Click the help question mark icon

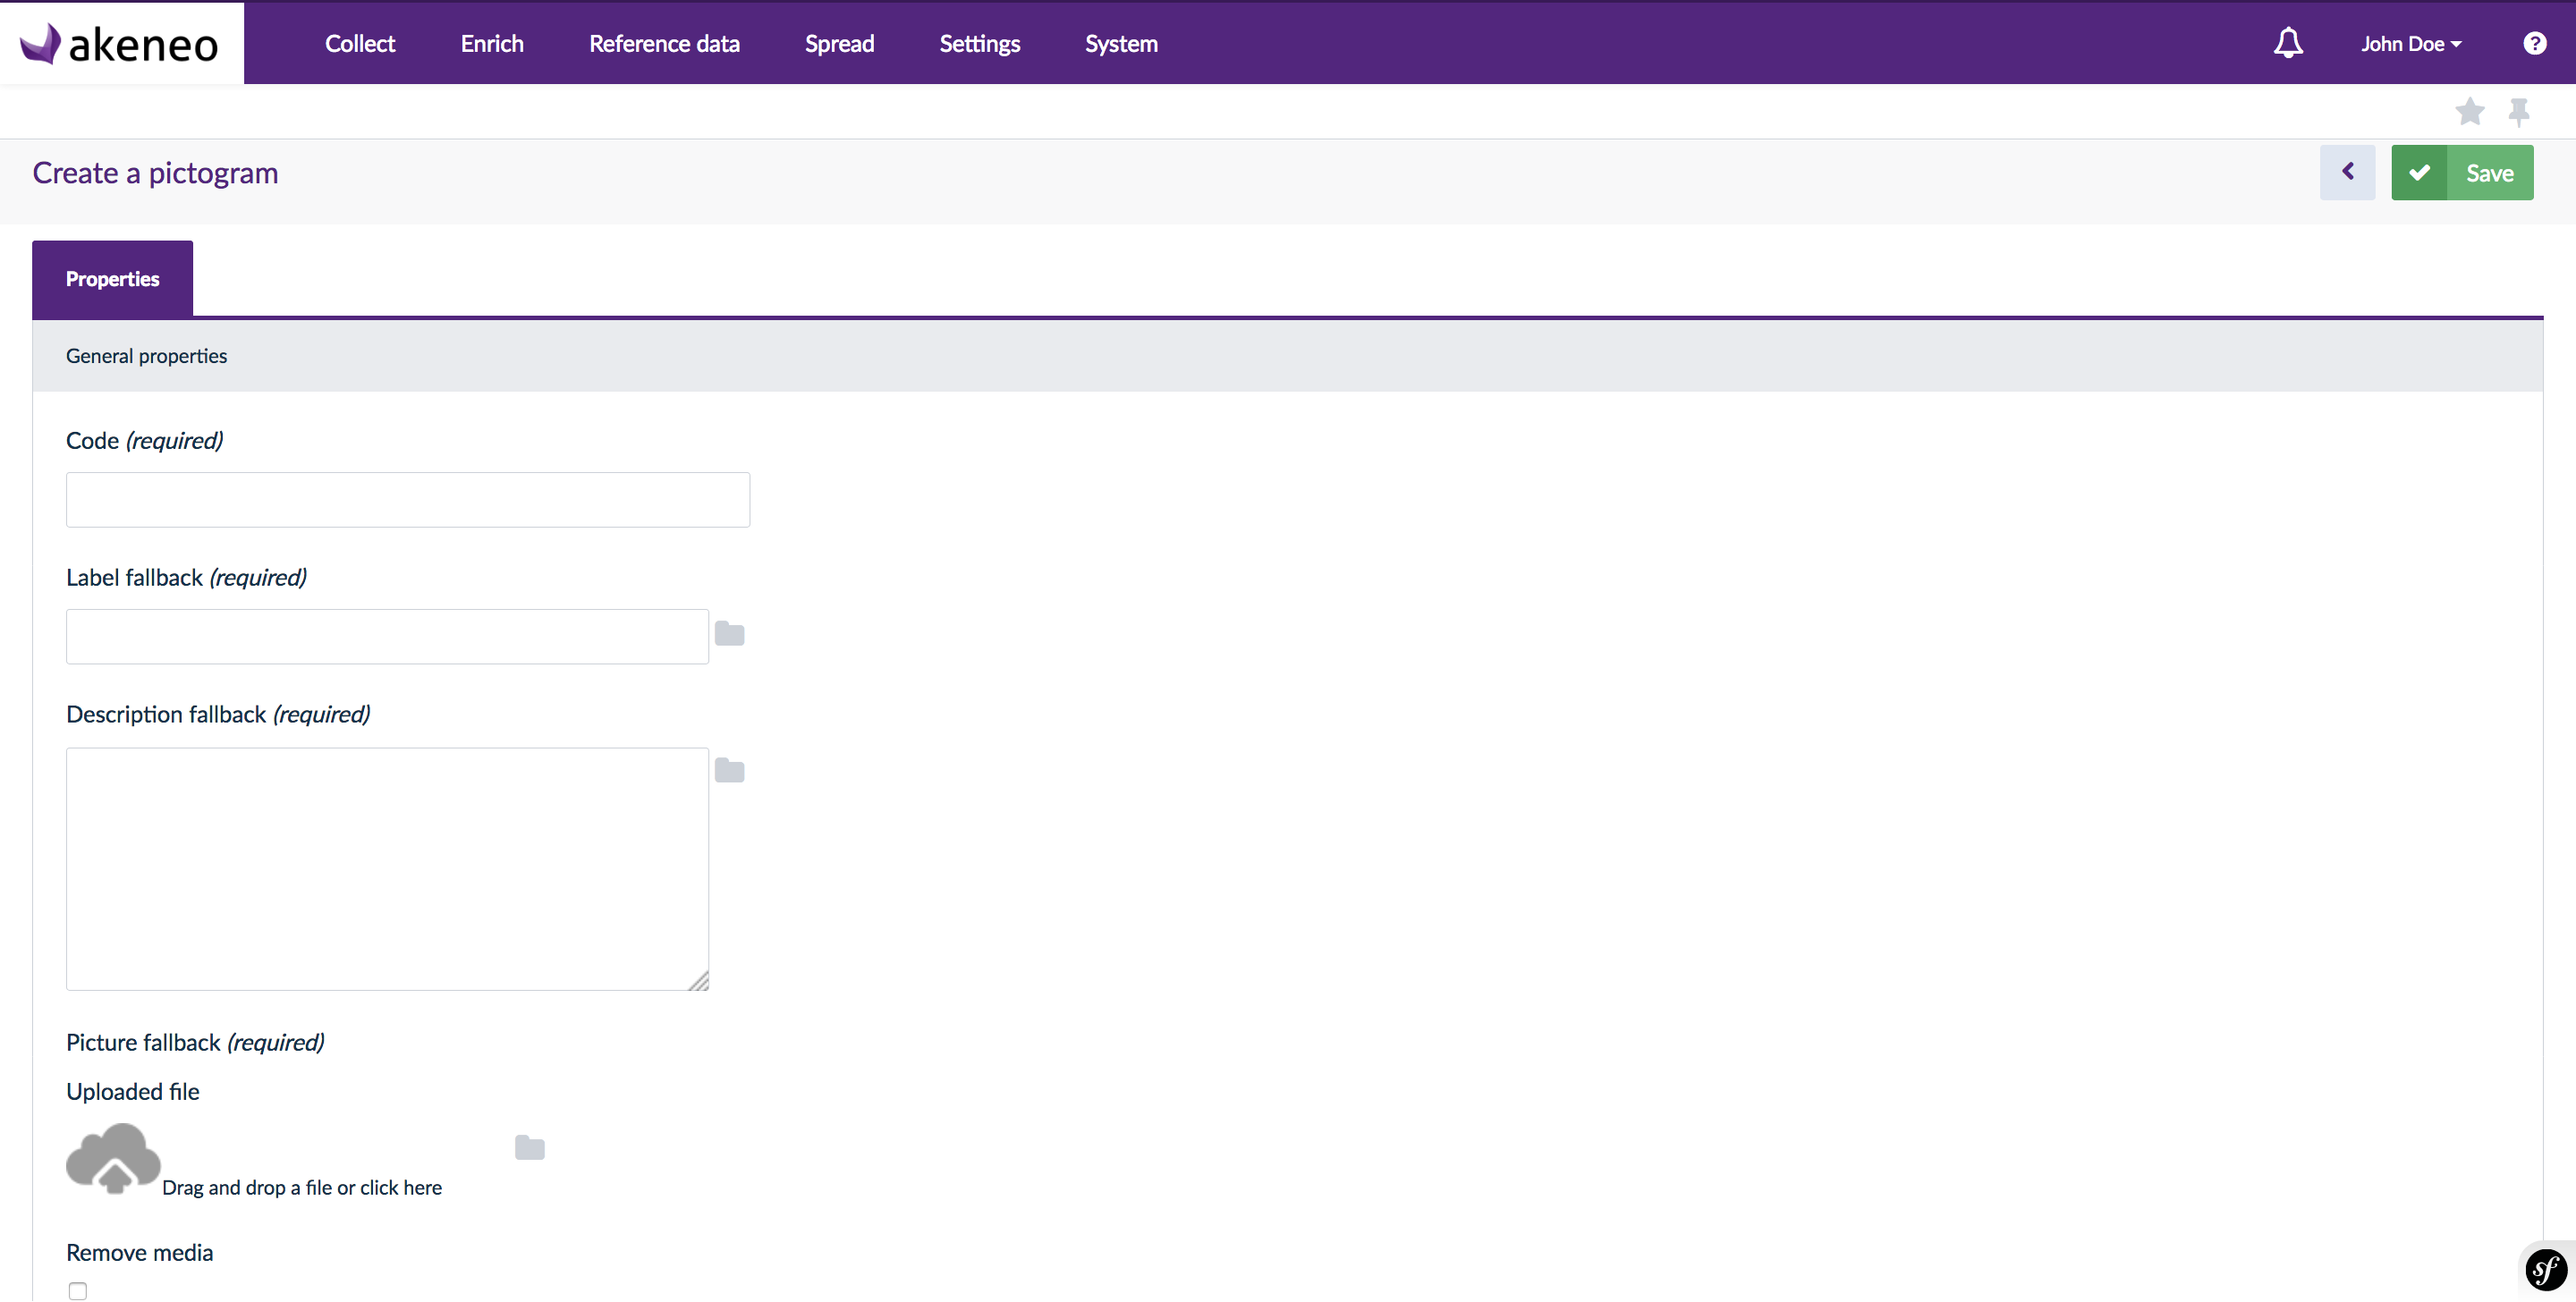(2536, 43)
